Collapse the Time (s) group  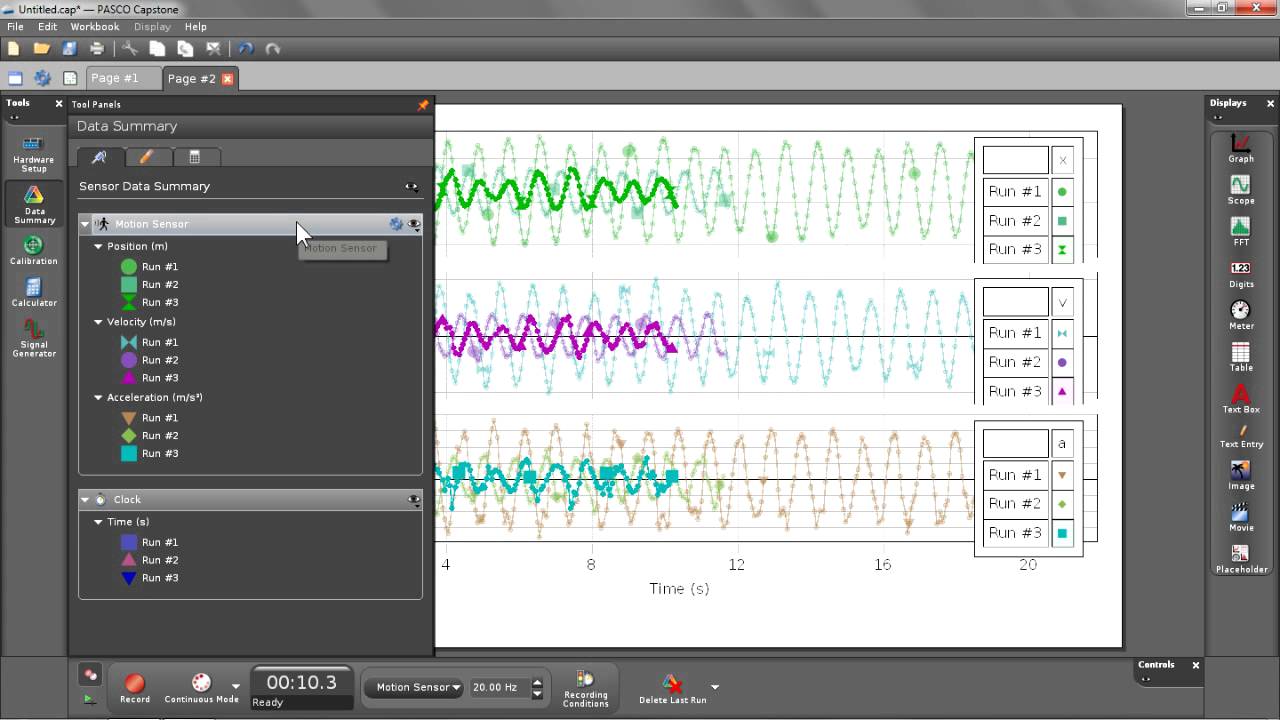(99, 522)
